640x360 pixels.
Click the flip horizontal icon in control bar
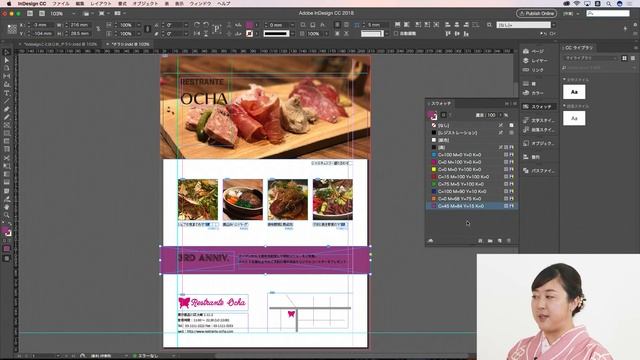(x=197, y=34)
